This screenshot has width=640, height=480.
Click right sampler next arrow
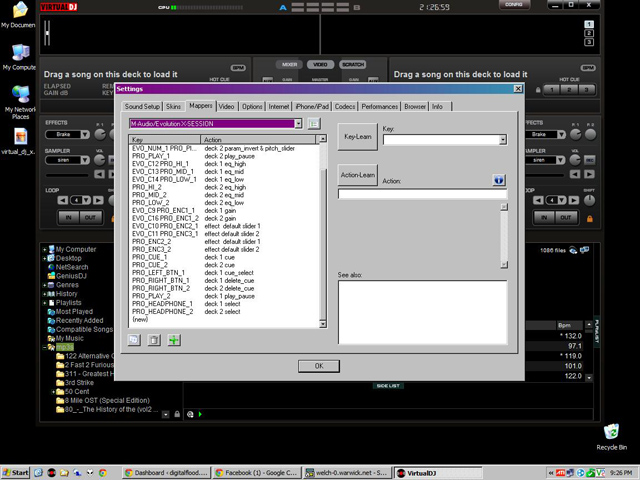[589, 174]
